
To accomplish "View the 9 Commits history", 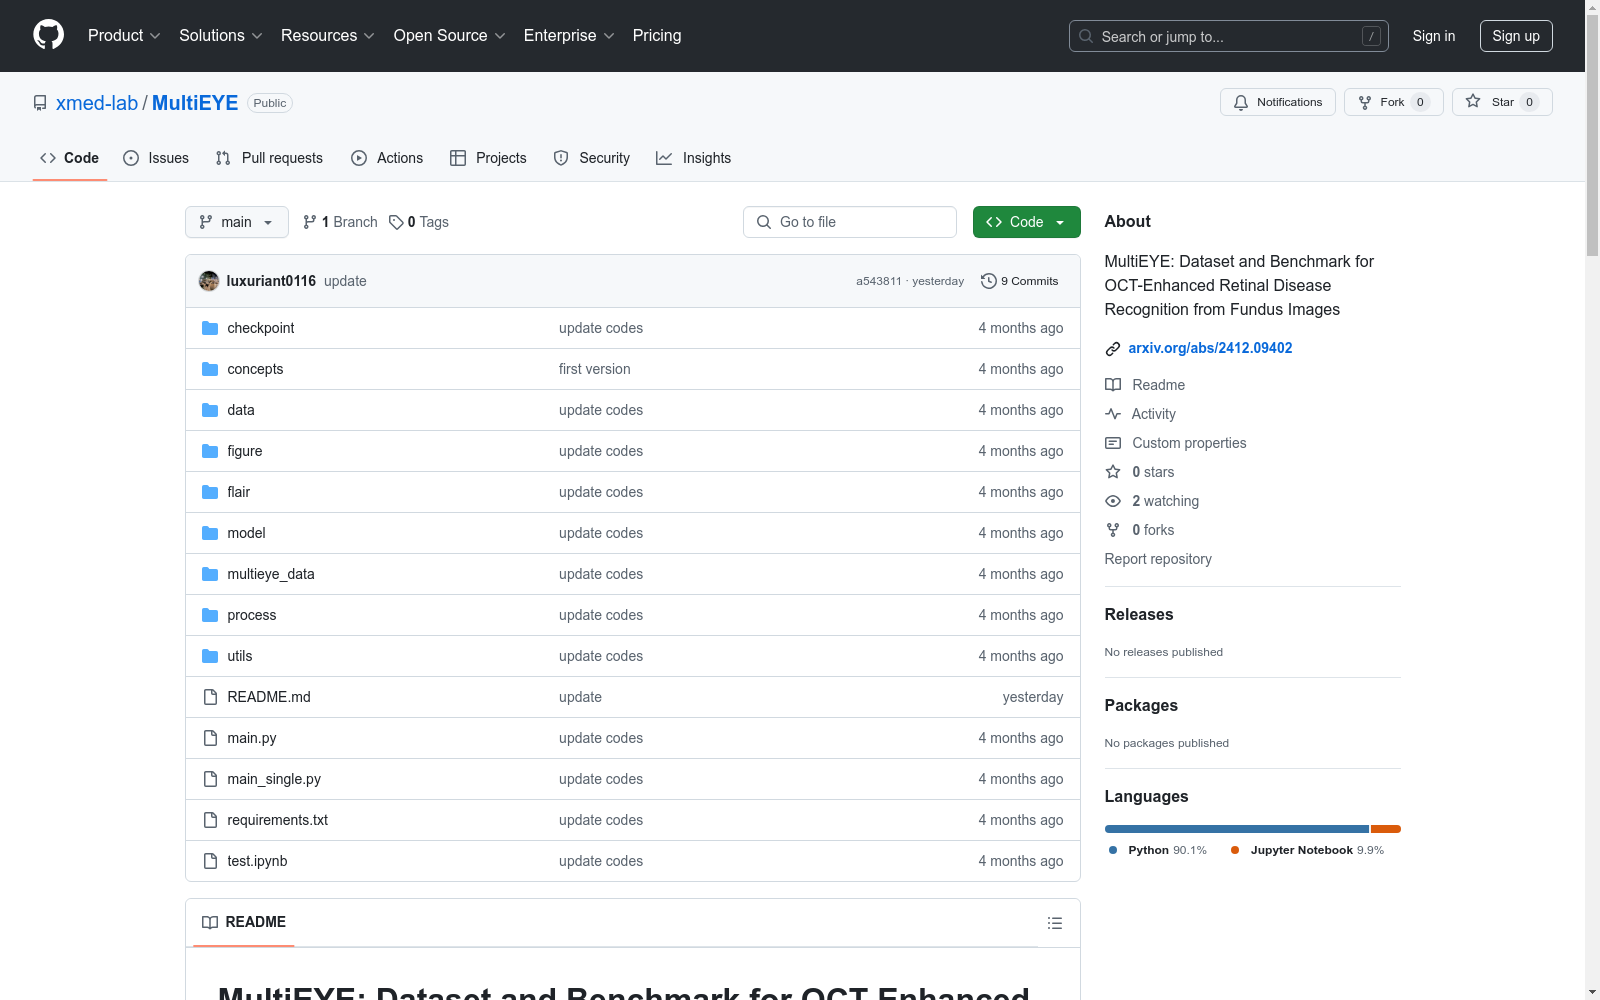I will point(1020,281).
